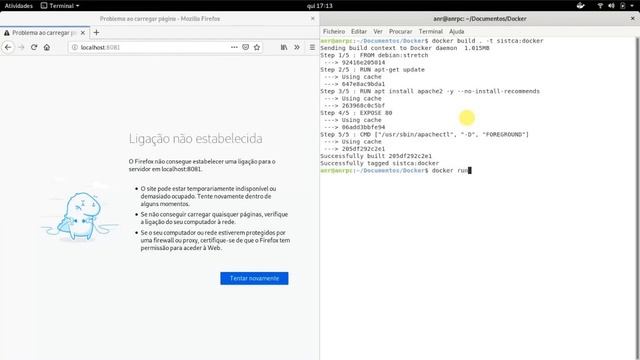Click 'Step 5/5 : CMD' apachectl line
Viewport: 640px width, 360px height.
click(424, 134)
